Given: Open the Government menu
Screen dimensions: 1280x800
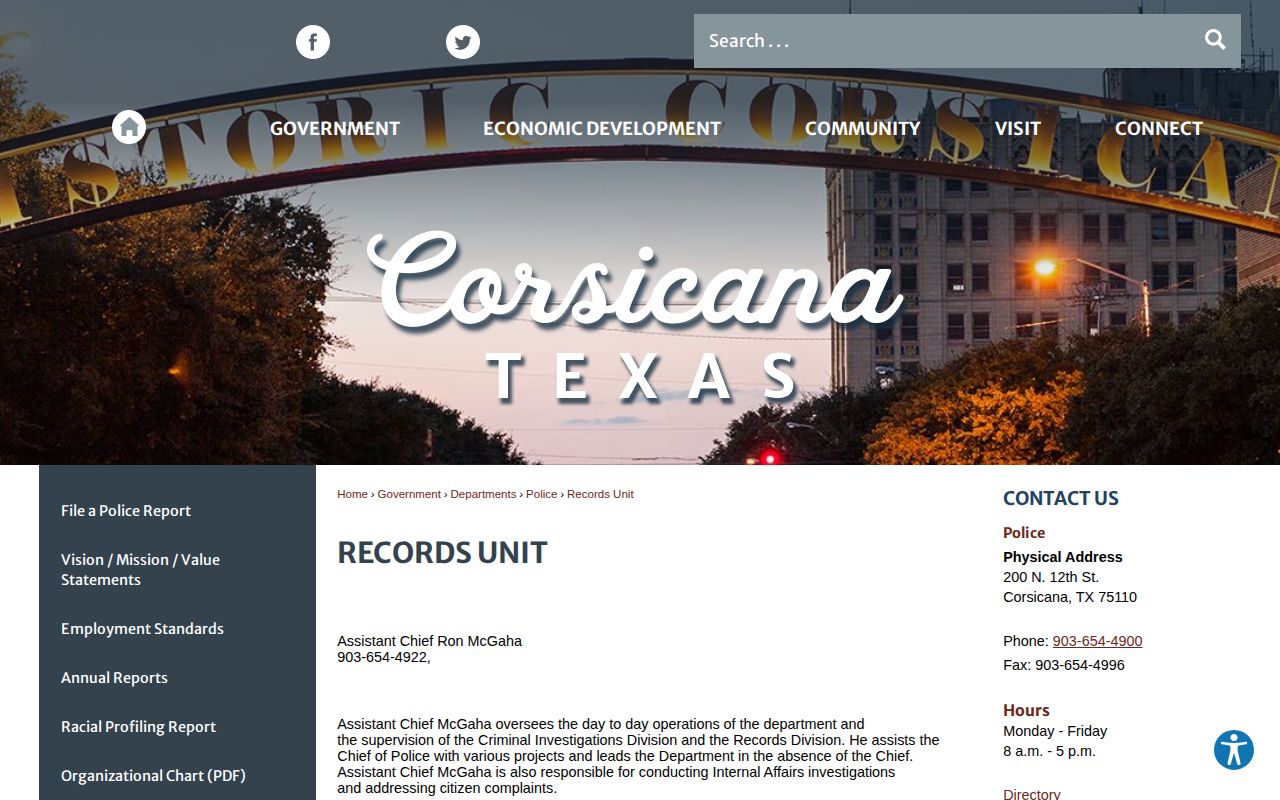Looking at the screenshot, I should [x=335, y=128].
